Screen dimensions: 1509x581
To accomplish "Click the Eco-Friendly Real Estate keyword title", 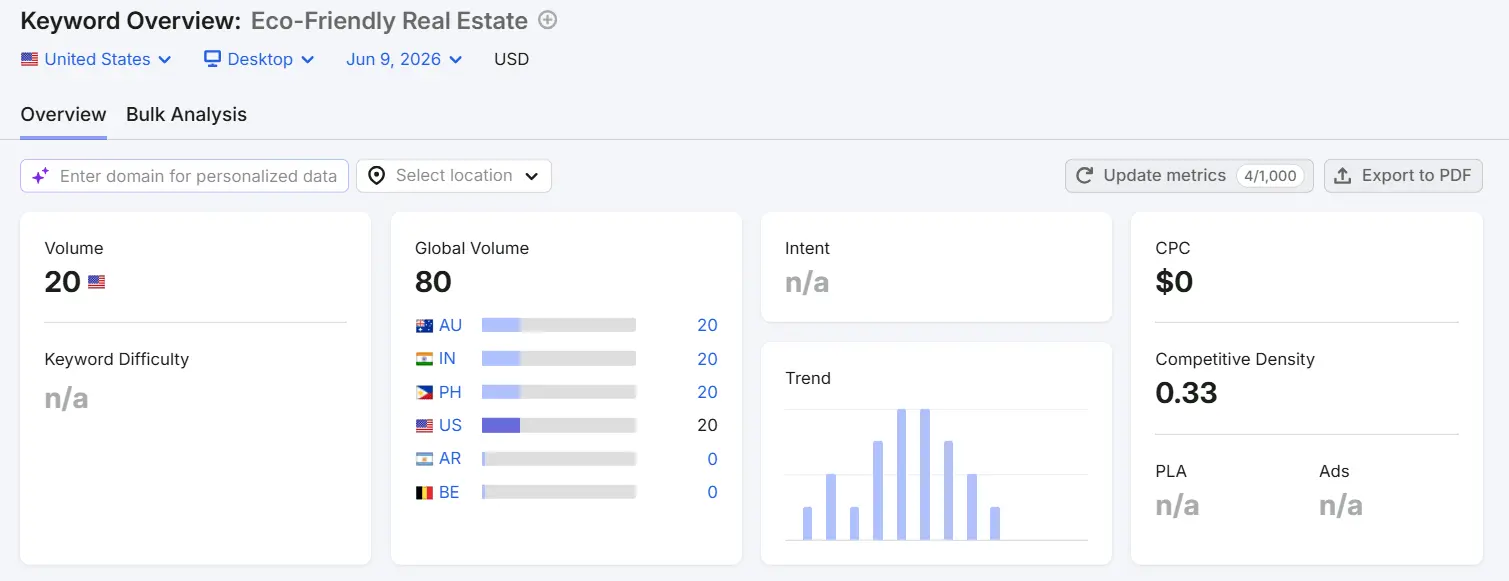I will (389, 20).
